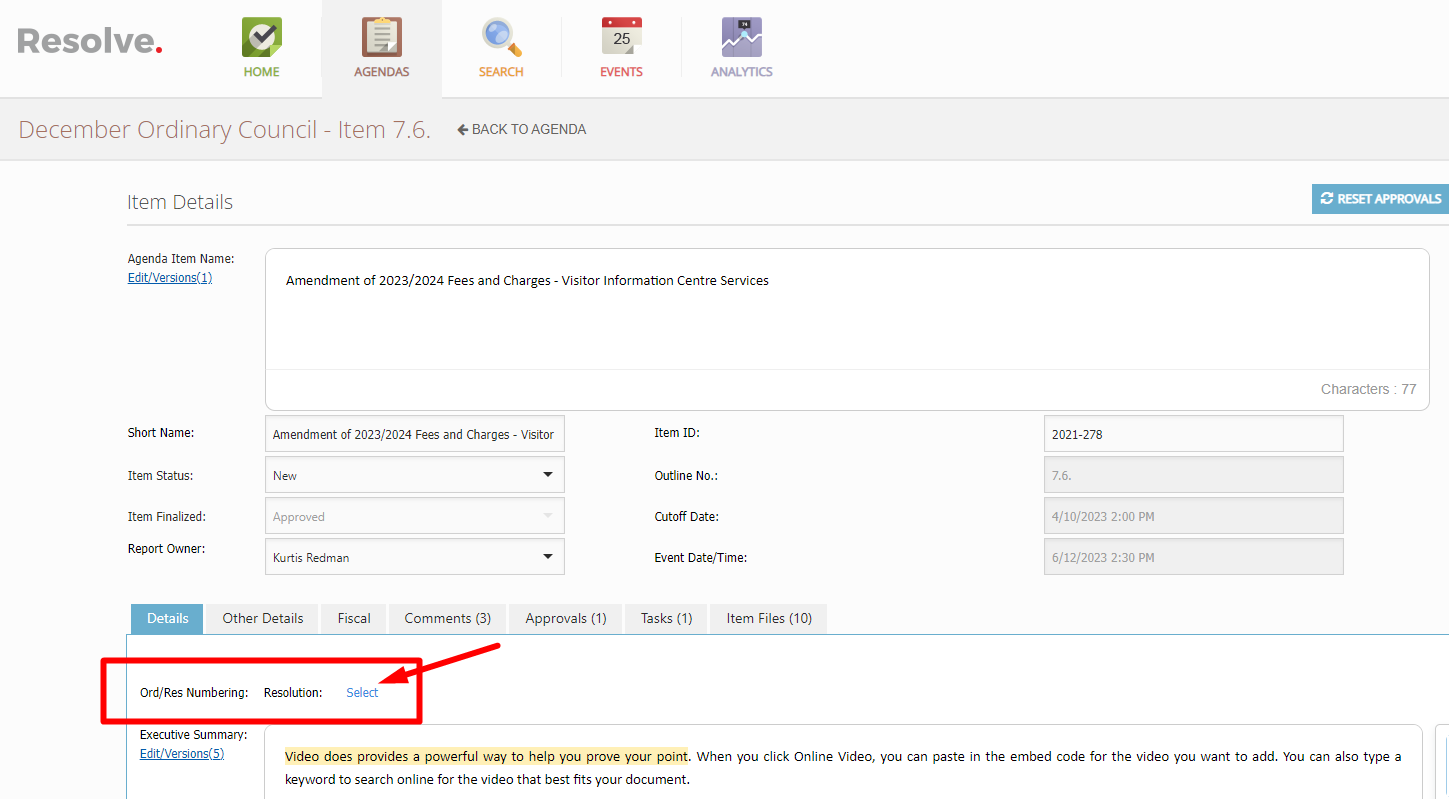Screen dimensions: 1449x799
Task: Click the 'Short Name:' label
Action: (161, 433)
